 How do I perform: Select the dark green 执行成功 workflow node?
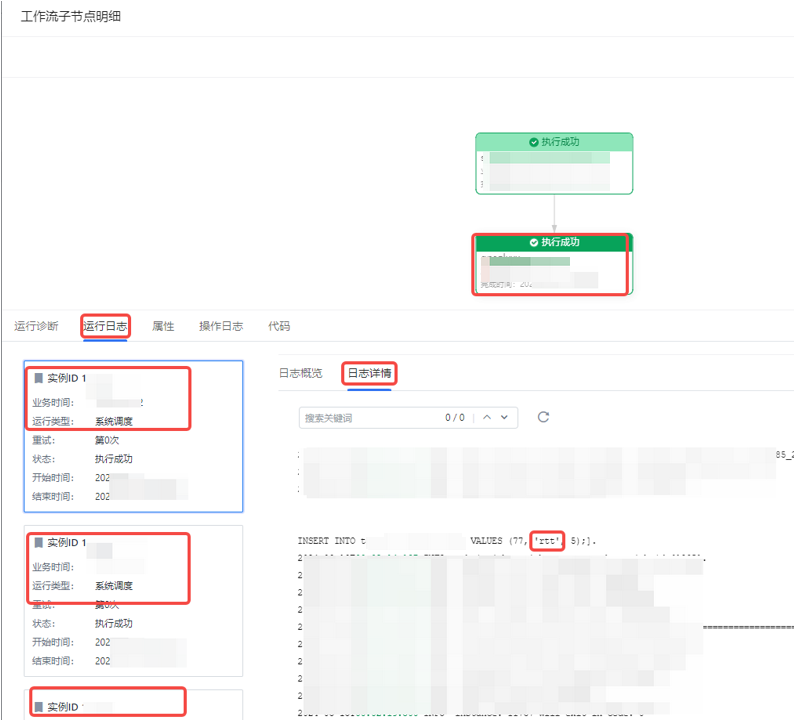click(x=554, y=264)
